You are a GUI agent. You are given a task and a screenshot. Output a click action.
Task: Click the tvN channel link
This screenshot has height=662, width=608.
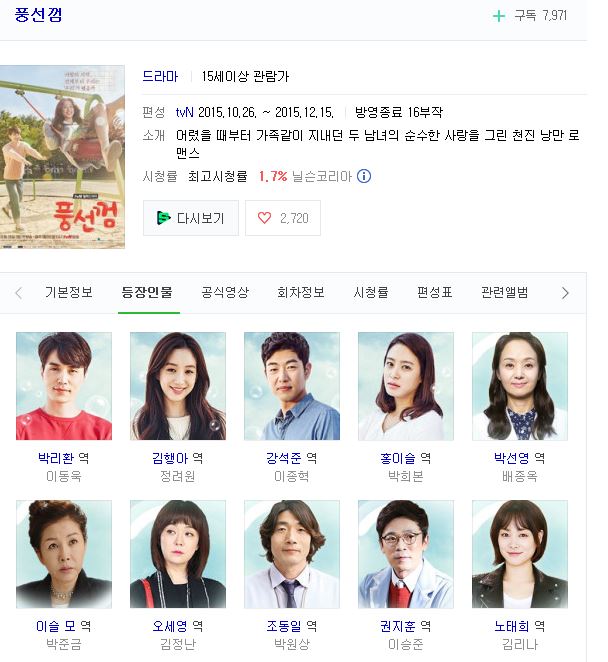[x=185, y=112]
